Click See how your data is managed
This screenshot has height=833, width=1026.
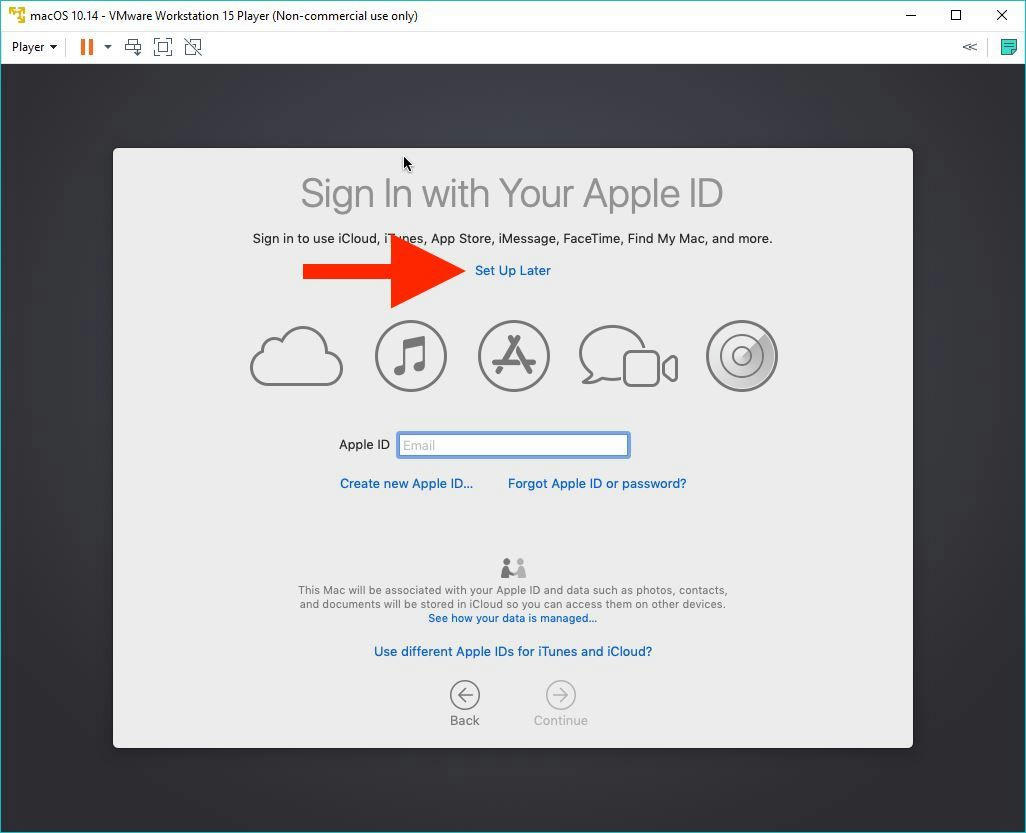(512, 618)
